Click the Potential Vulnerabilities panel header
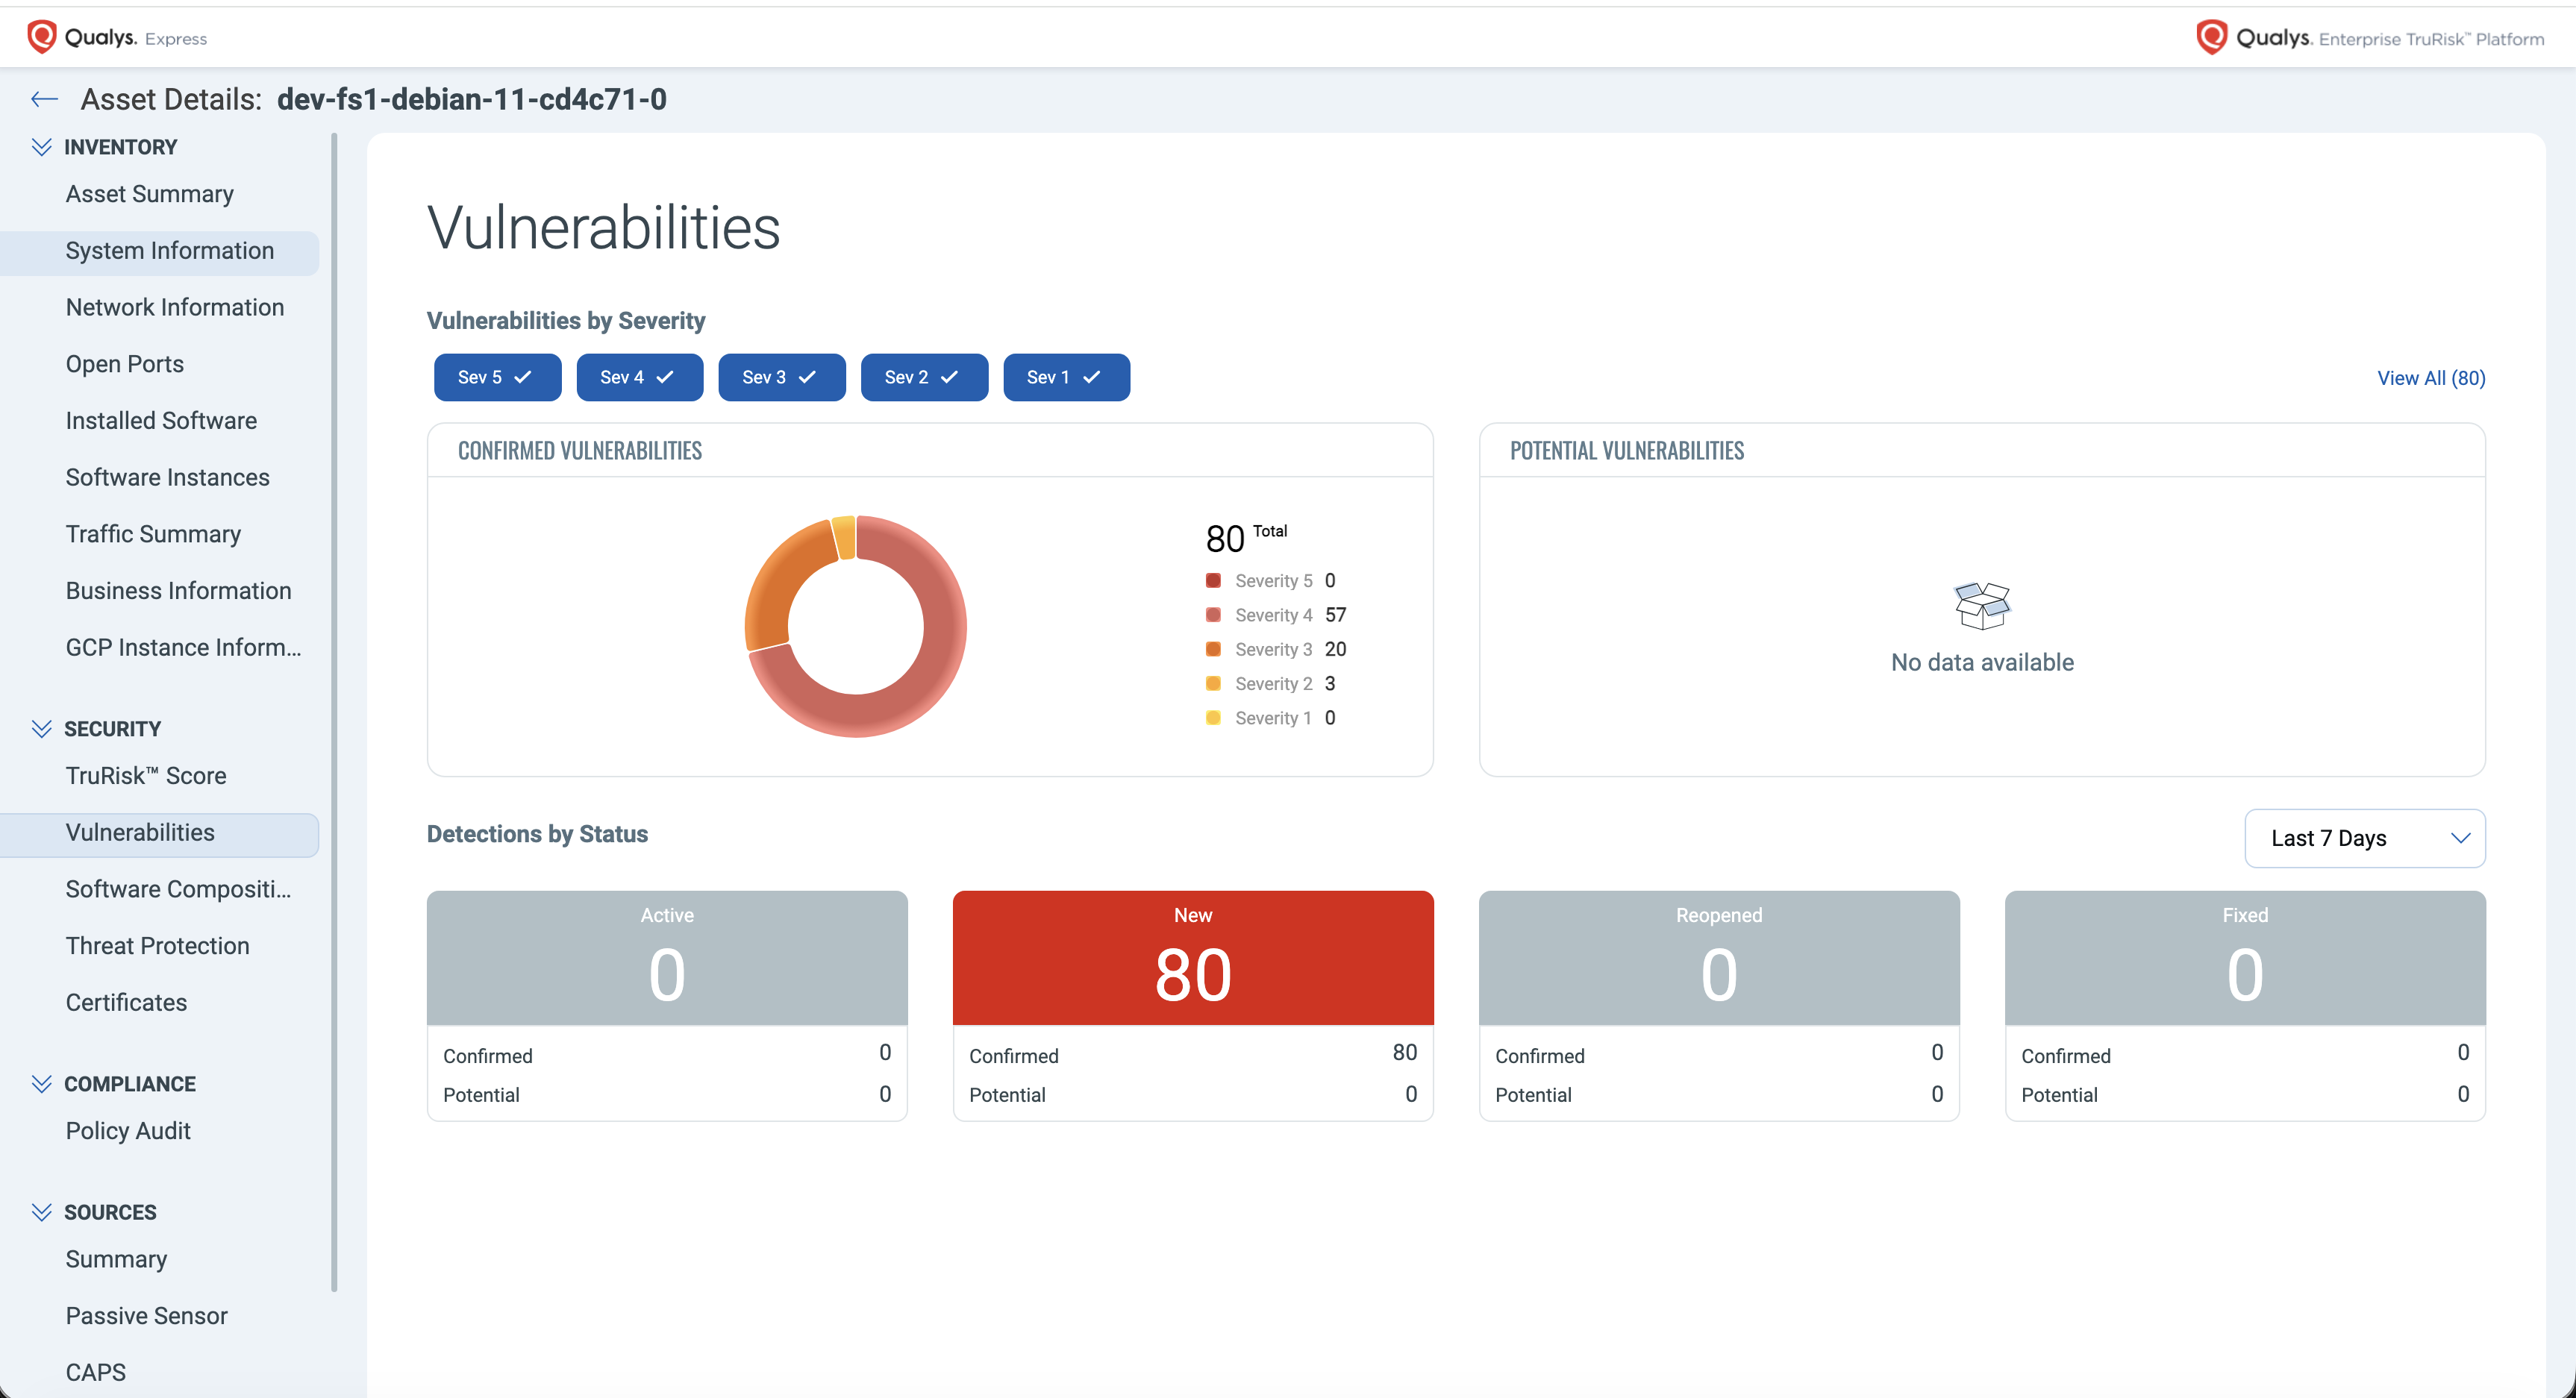This screenshot has width=2576, height=1398. pos(1982,451)
